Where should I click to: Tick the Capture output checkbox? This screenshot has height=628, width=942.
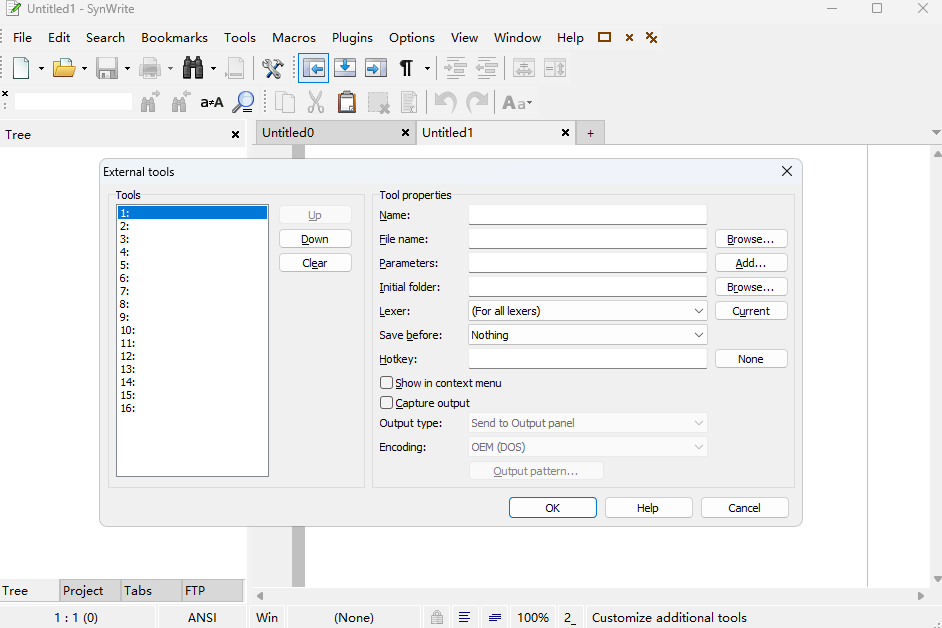(386, 403)
